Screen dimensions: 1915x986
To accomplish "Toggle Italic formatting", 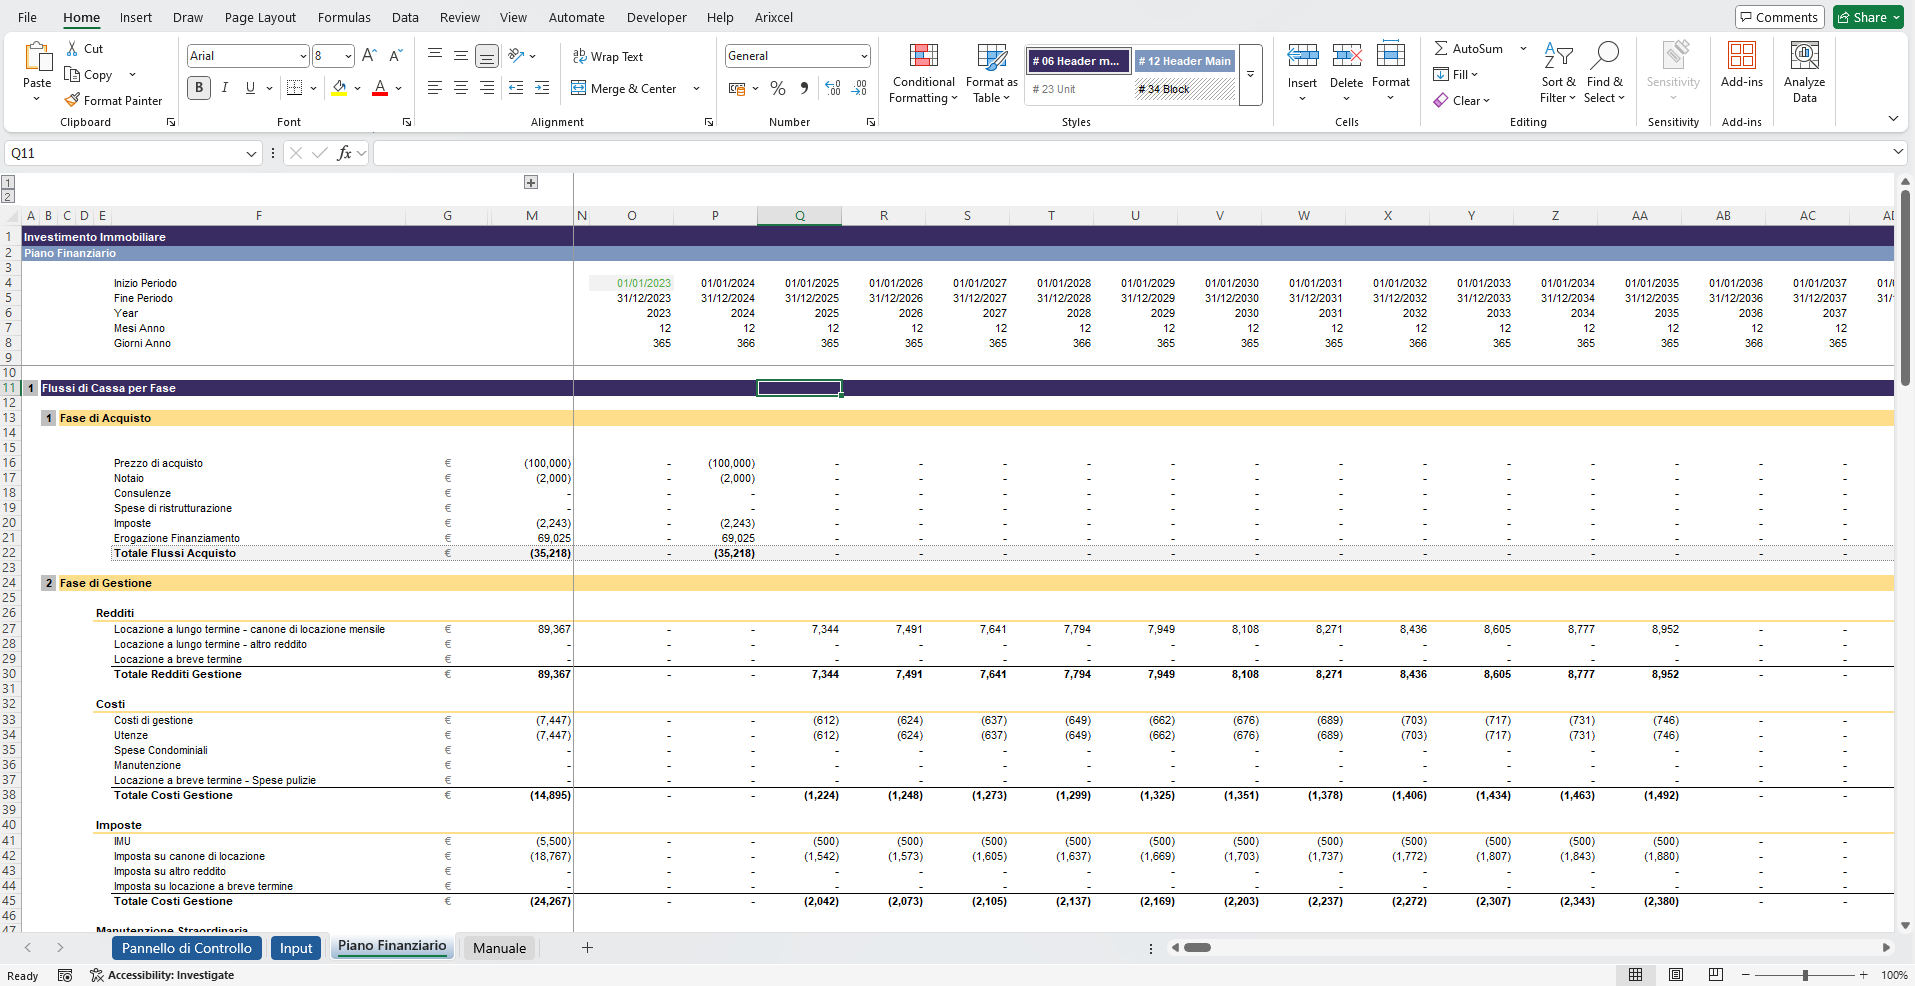I will [x=225, y=88].
